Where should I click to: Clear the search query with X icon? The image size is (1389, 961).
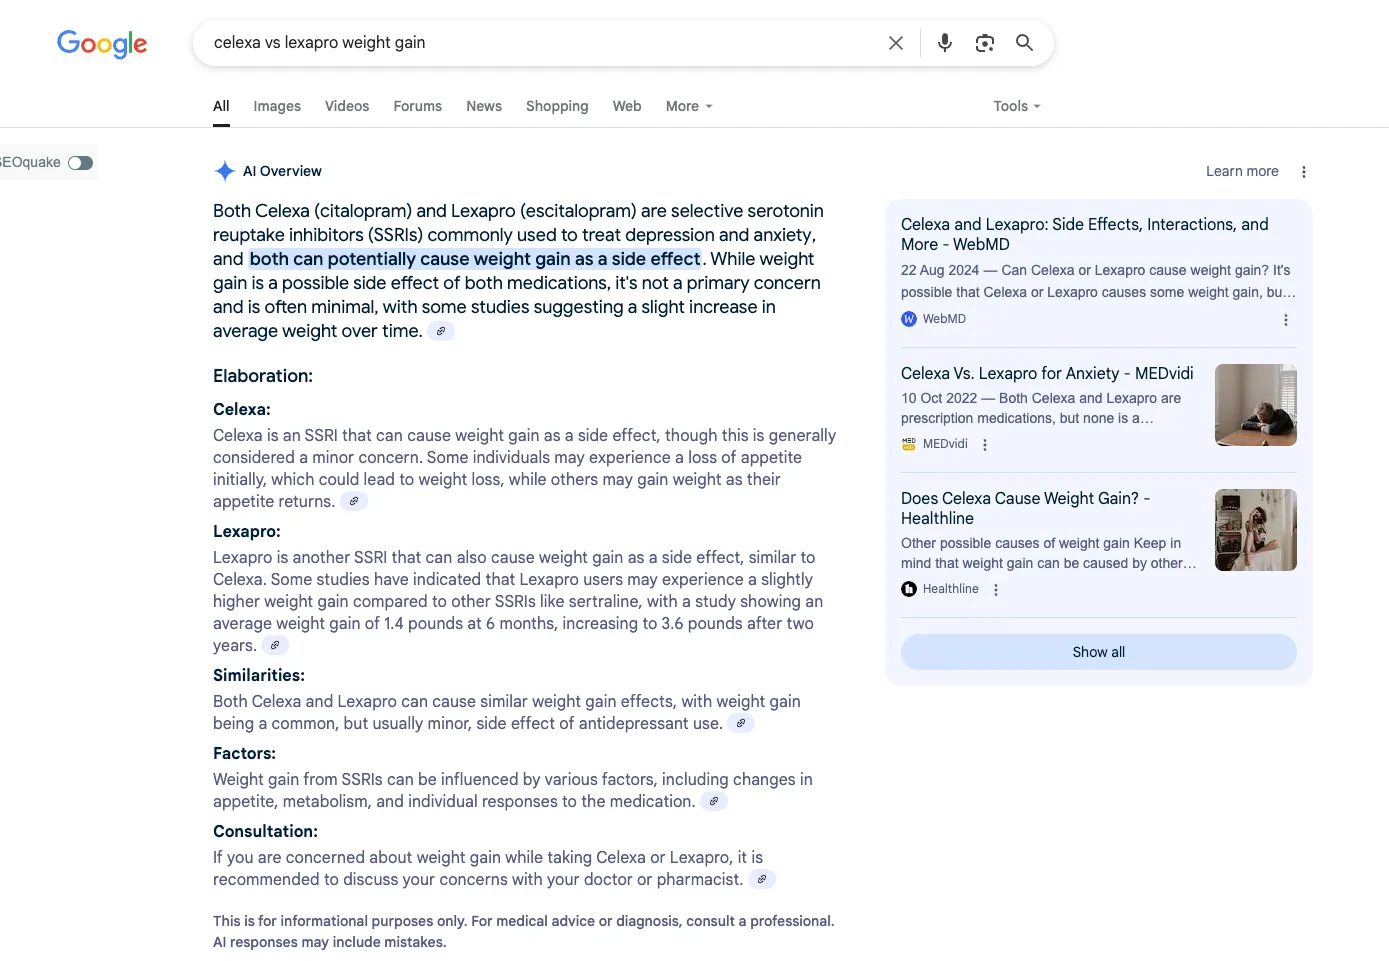(x=896, y=43)
